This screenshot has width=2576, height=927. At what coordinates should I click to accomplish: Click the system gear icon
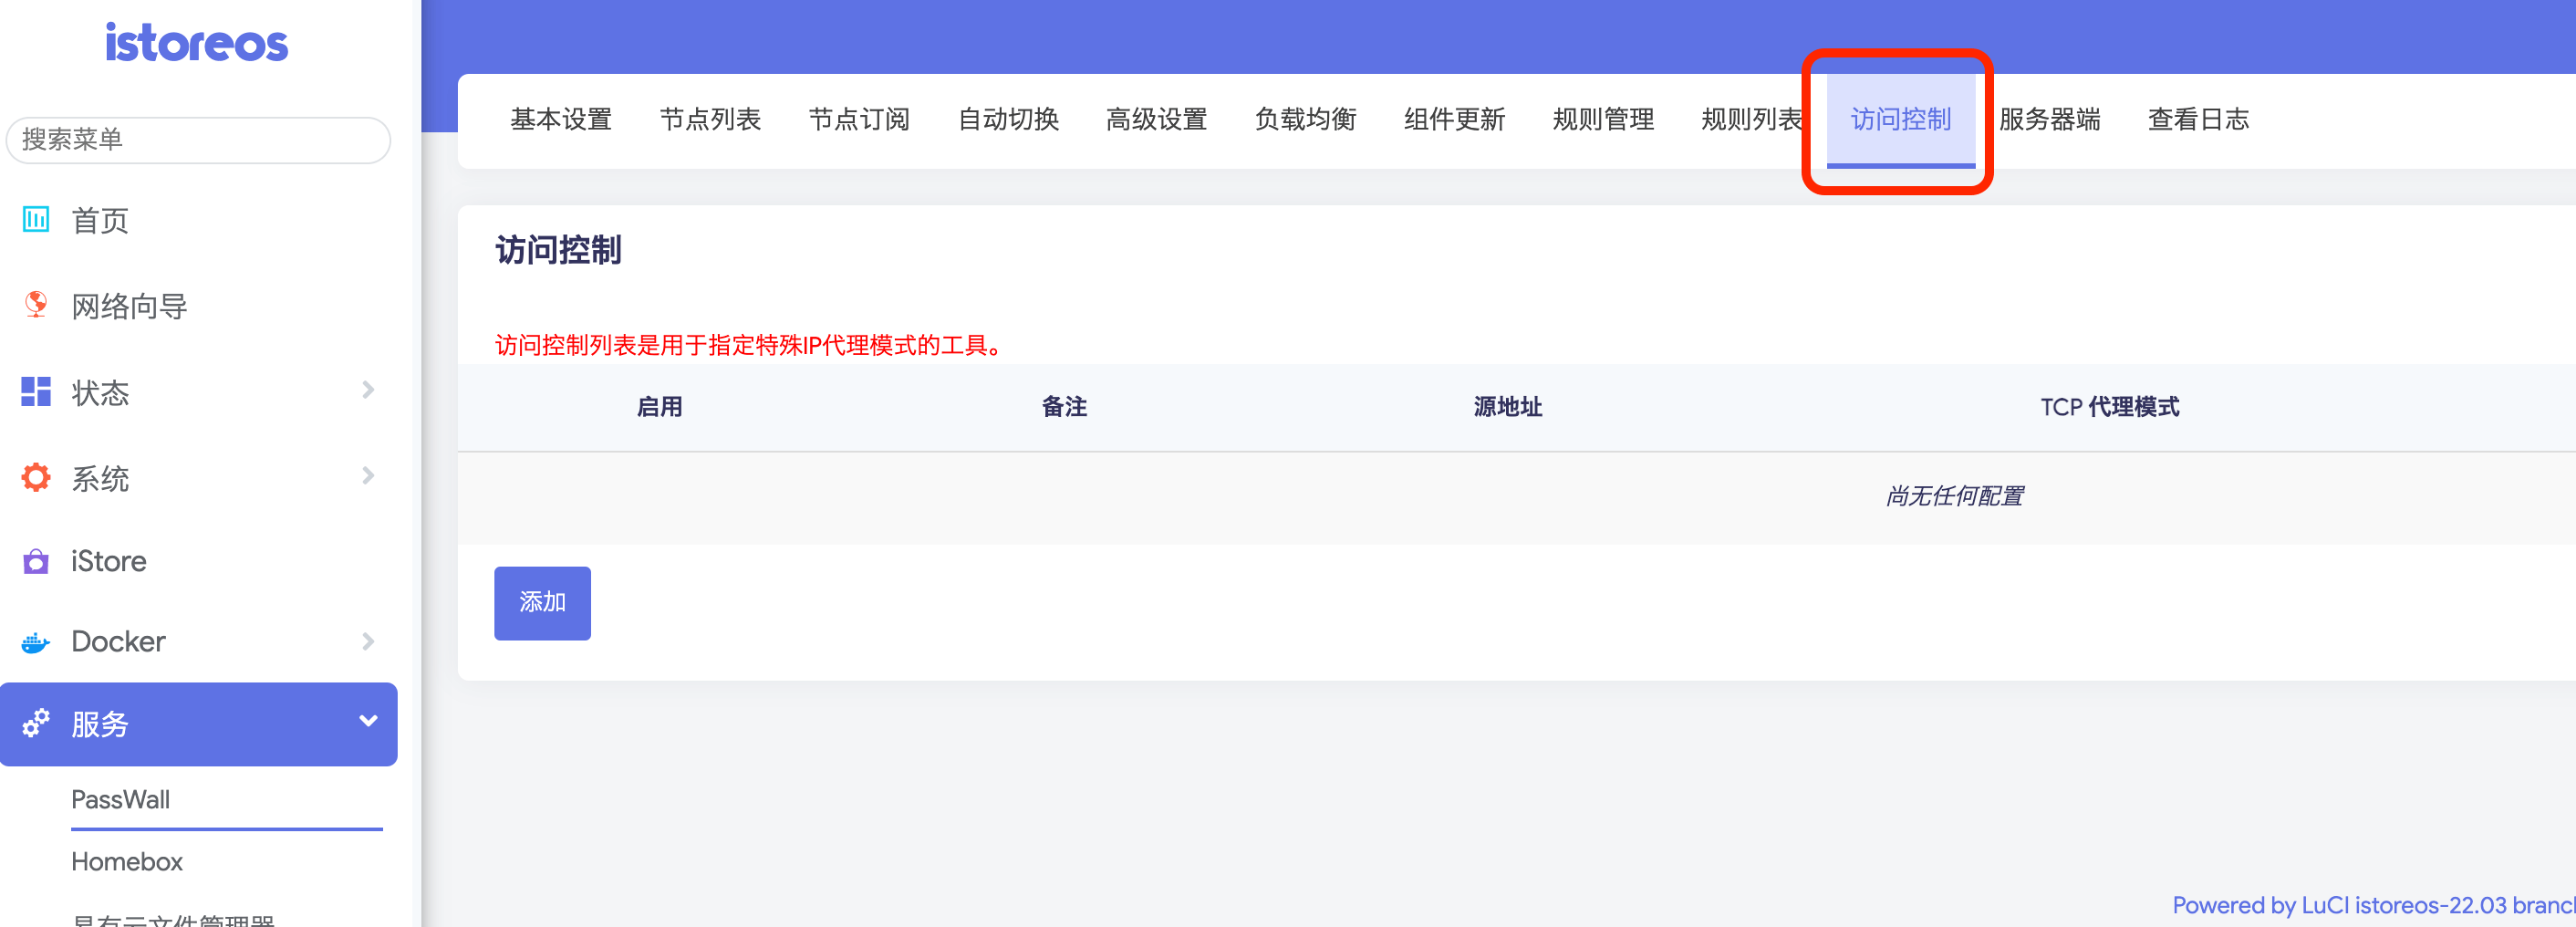pos(36,478)
